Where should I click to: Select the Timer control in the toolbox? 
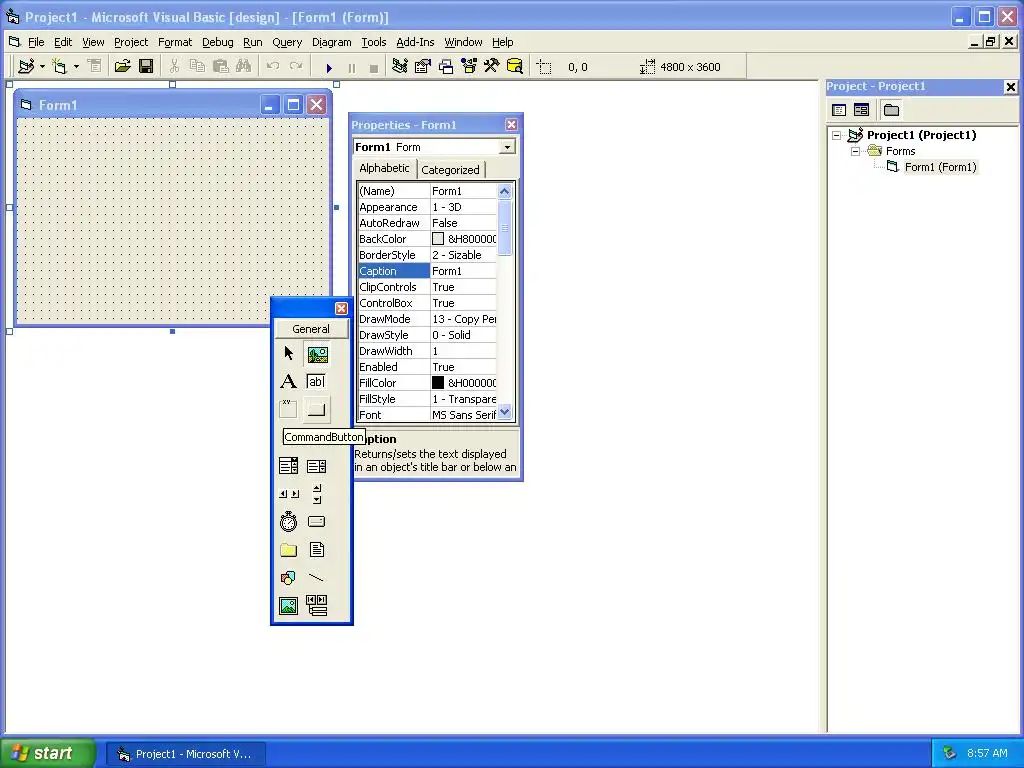(289, 522)
